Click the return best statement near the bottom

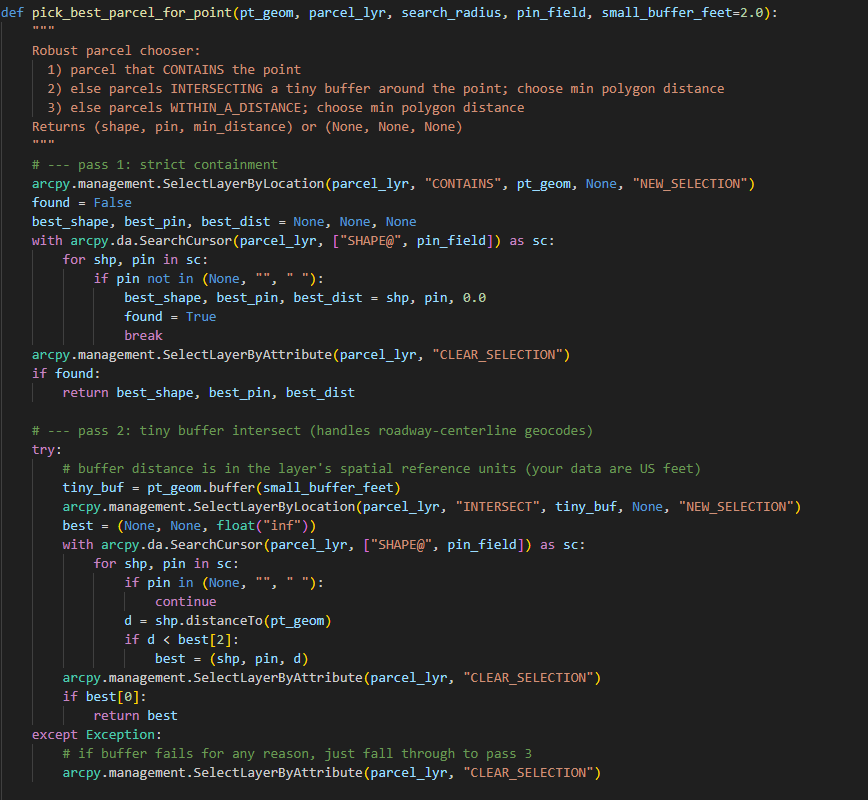pos(135,715)
